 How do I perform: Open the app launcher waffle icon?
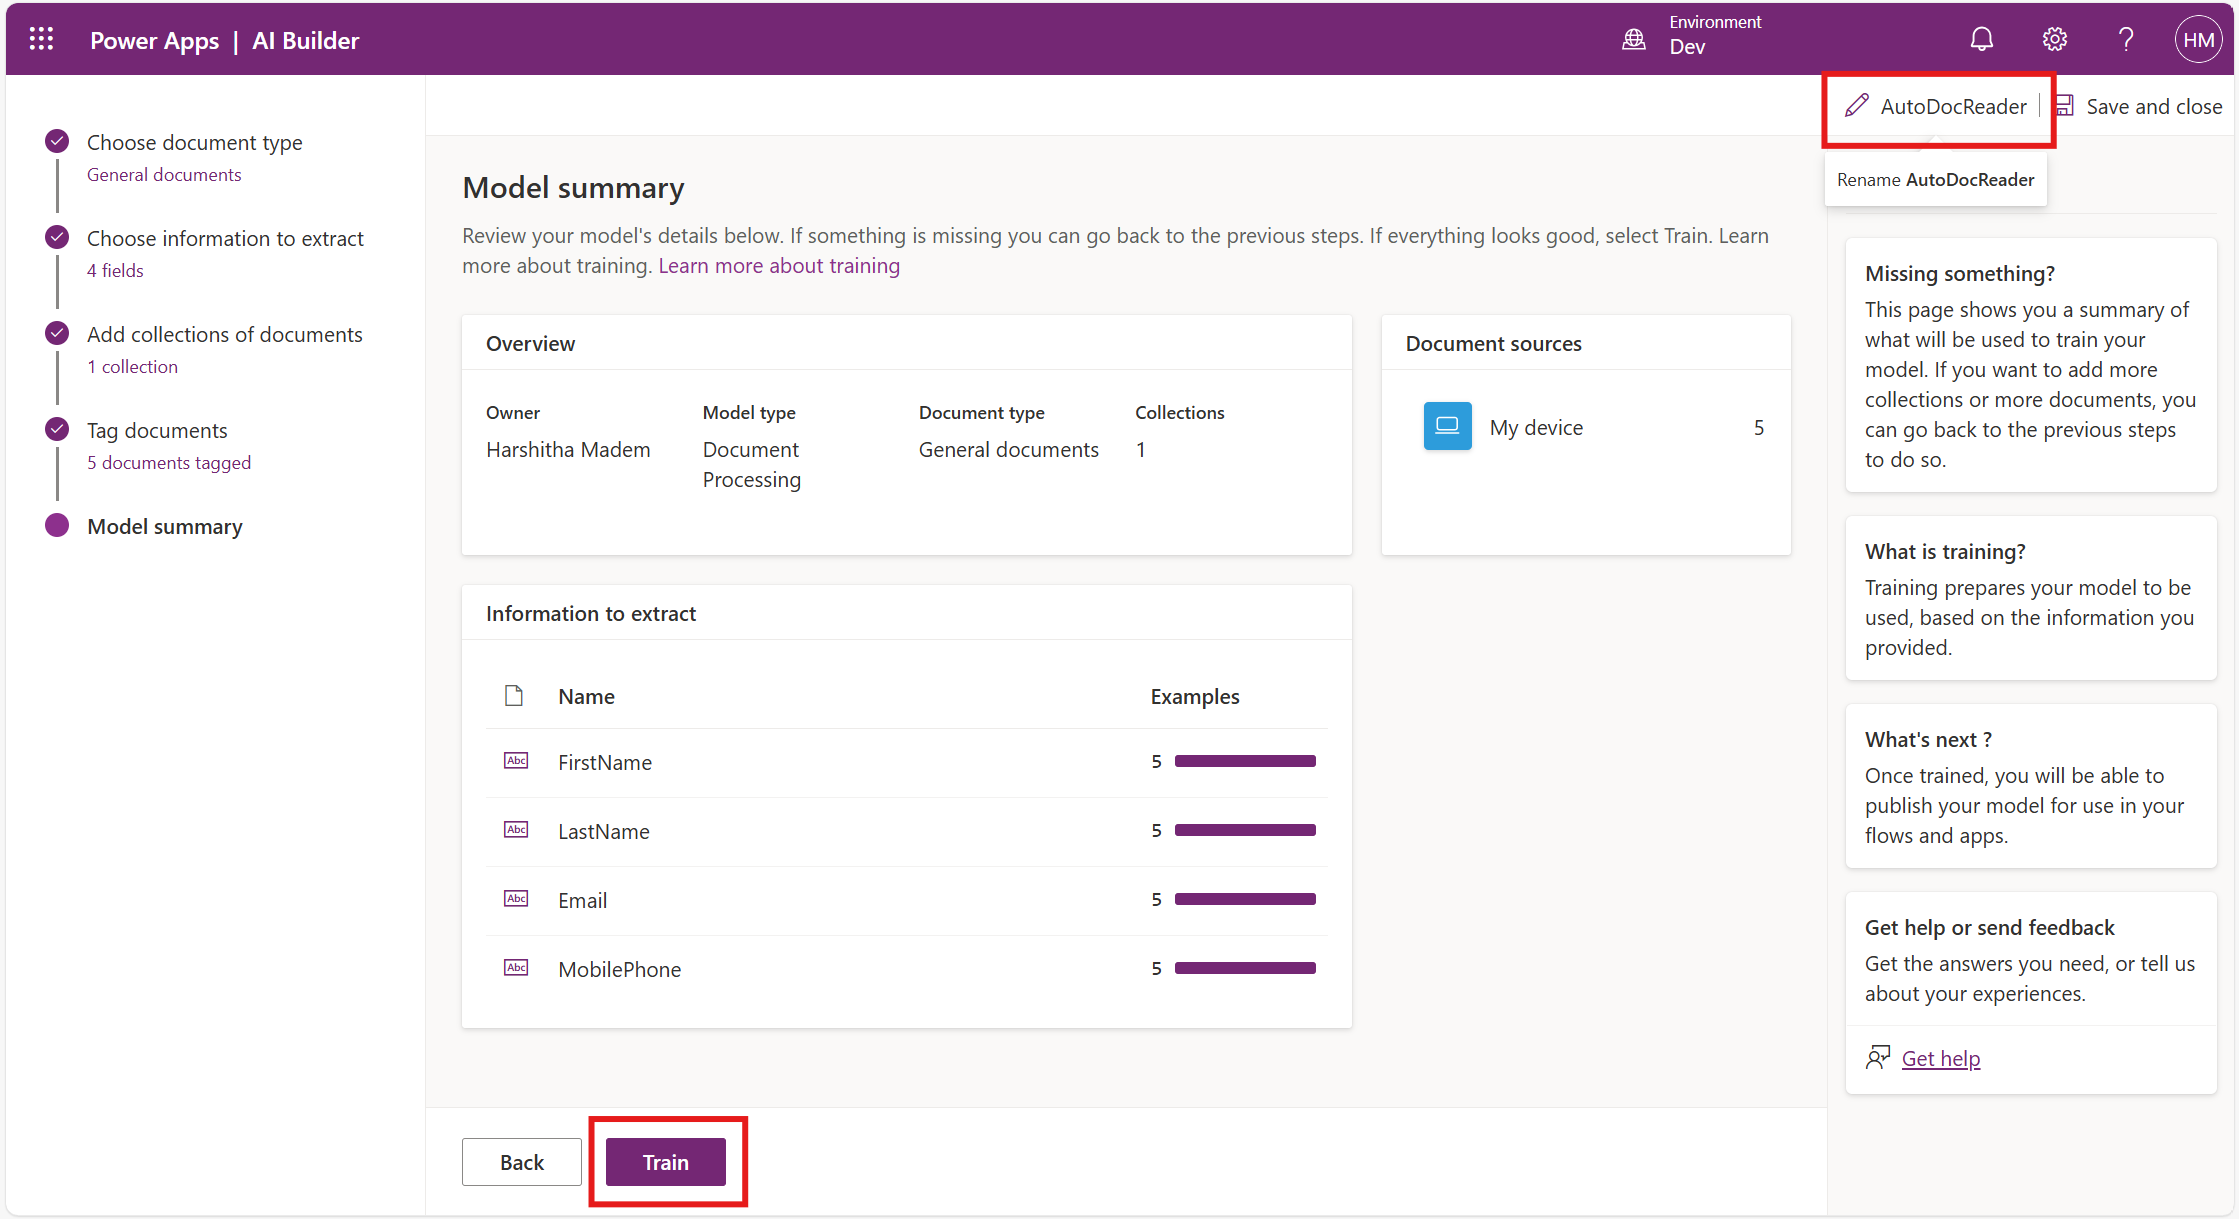point(41,39)
